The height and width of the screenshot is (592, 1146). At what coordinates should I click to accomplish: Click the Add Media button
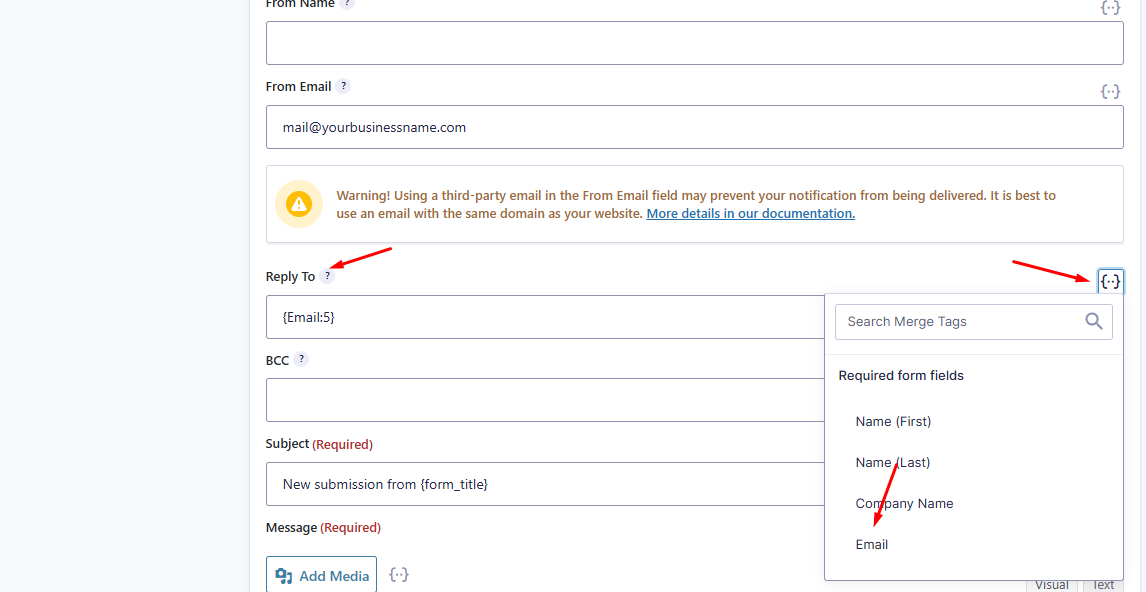coord(321,575)
